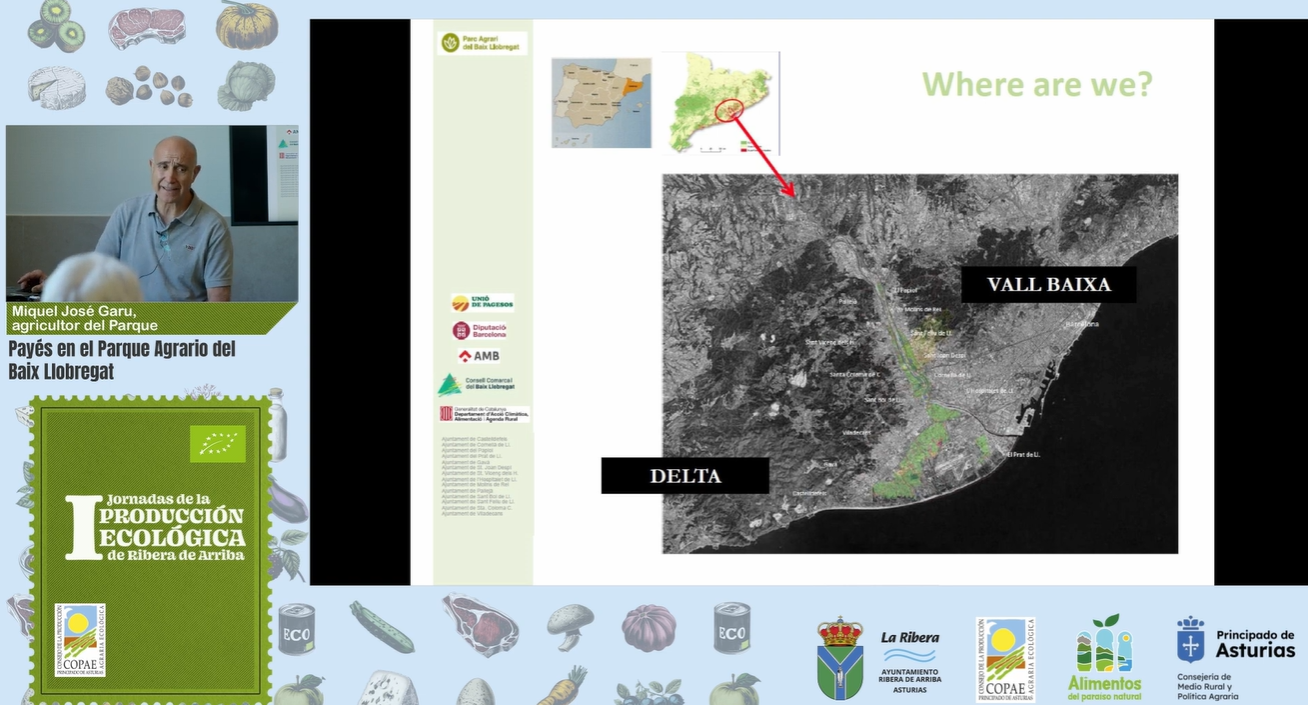Select the Unió de Pagesos logo

pos(482,303)
